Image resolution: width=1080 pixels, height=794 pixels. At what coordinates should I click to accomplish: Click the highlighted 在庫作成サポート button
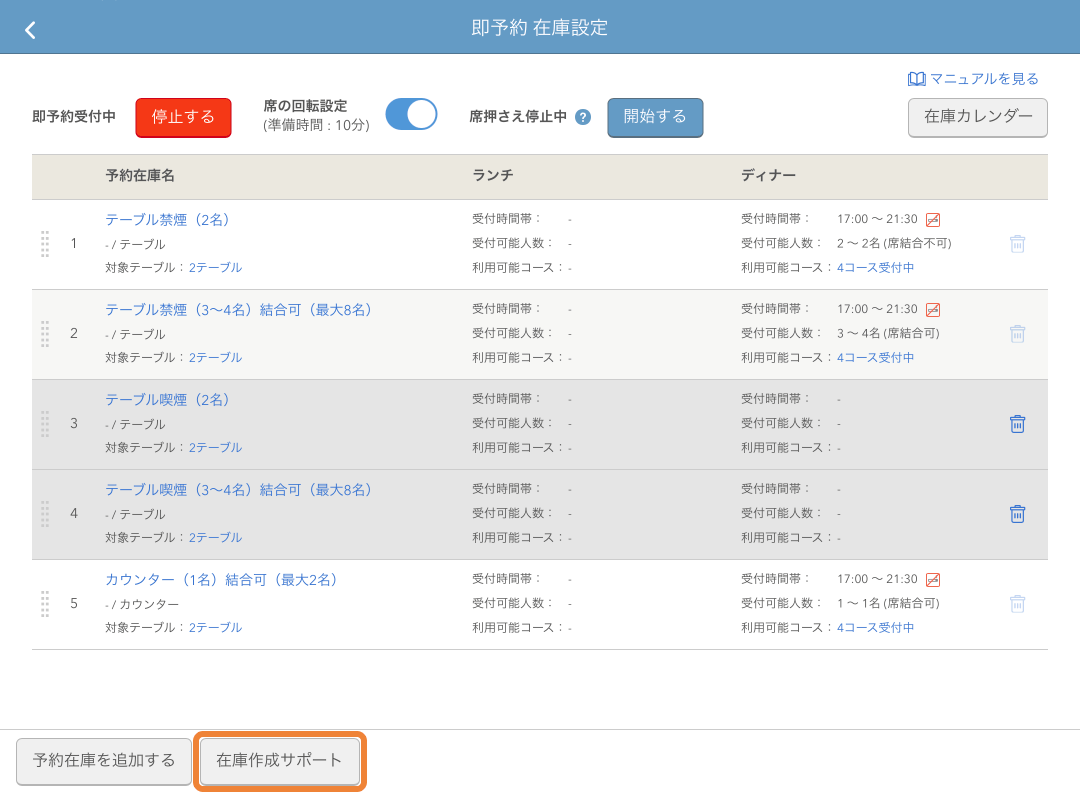279,761
